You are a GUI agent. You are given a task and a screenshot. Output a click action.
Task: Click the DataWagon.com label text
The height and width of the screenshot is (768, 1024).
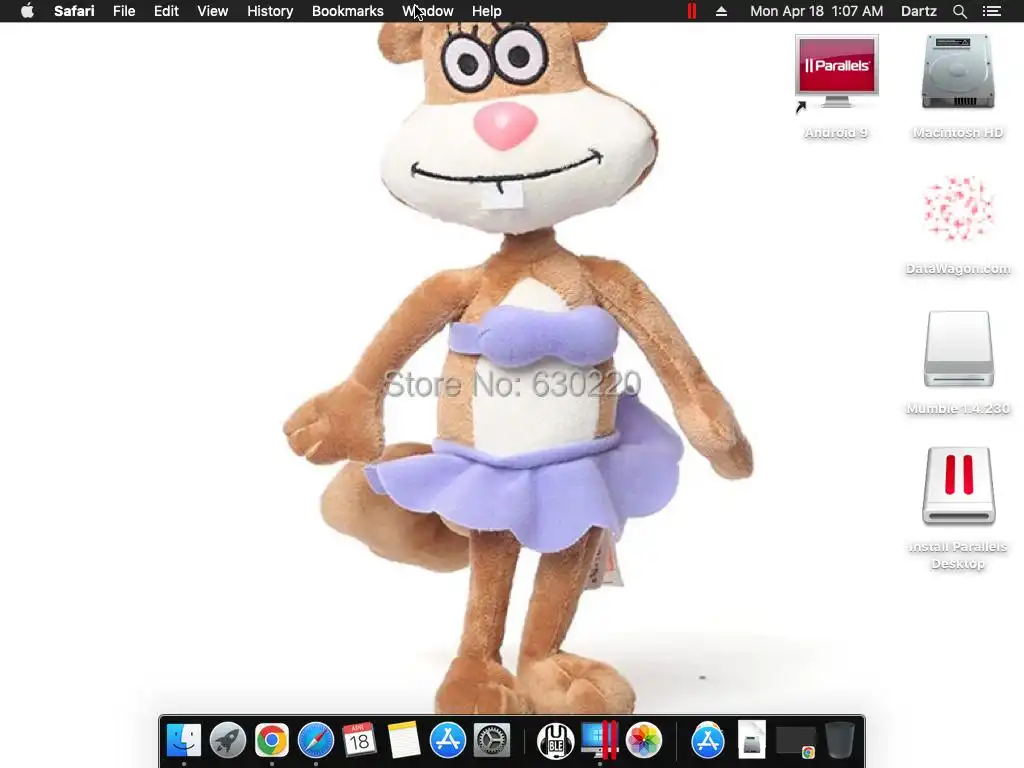(x=958, y=268)
